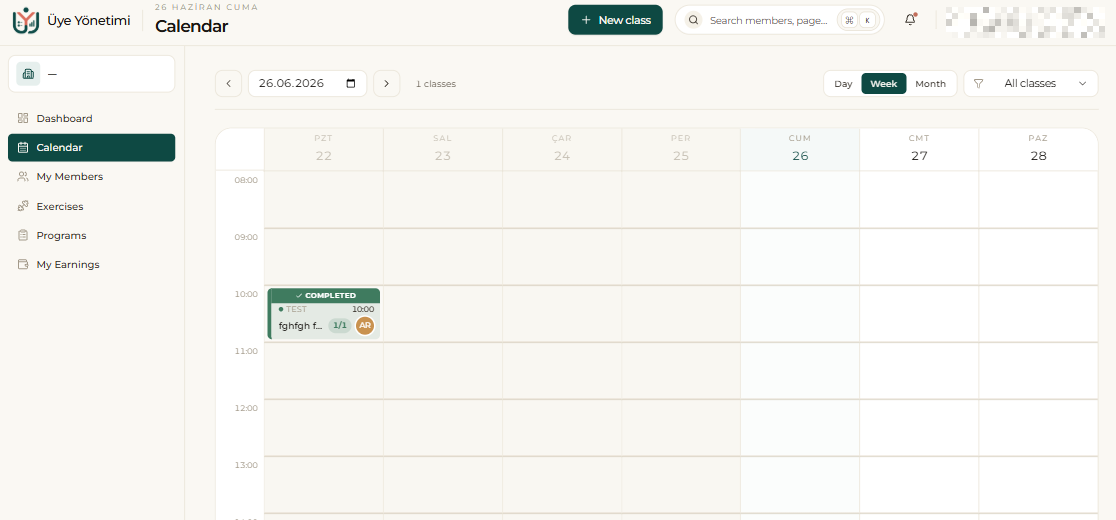Image resolution: width=1116 pixels, height=520 pixels.
Task: Click the Dashboard grid icon
Action: pos(23,118)
